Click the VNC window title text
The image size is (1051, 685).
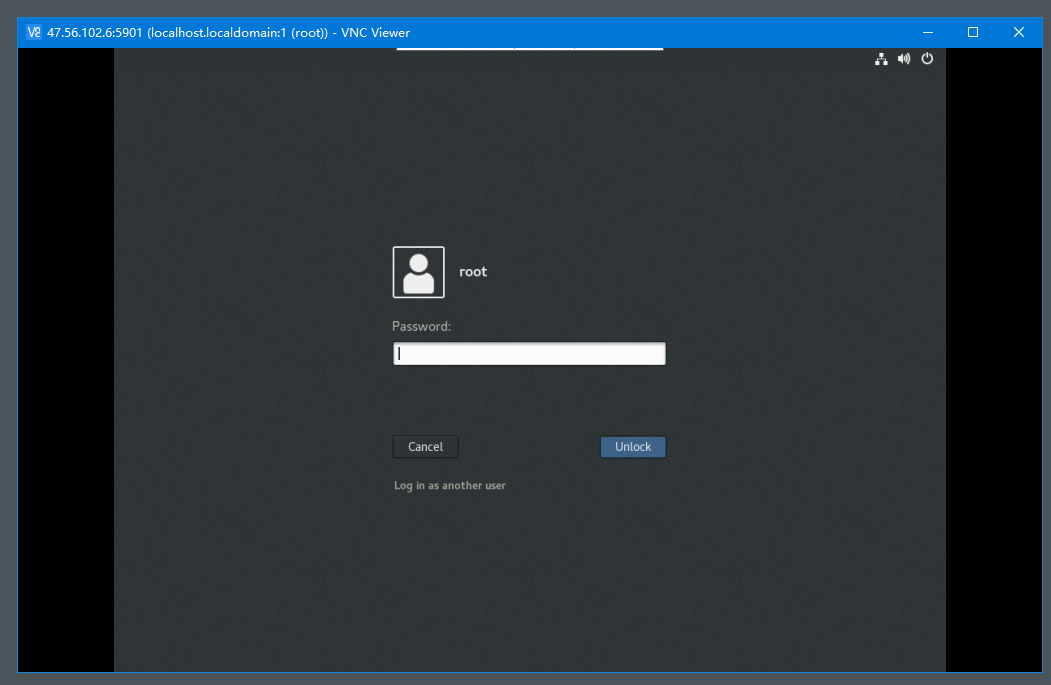(228, 32)
